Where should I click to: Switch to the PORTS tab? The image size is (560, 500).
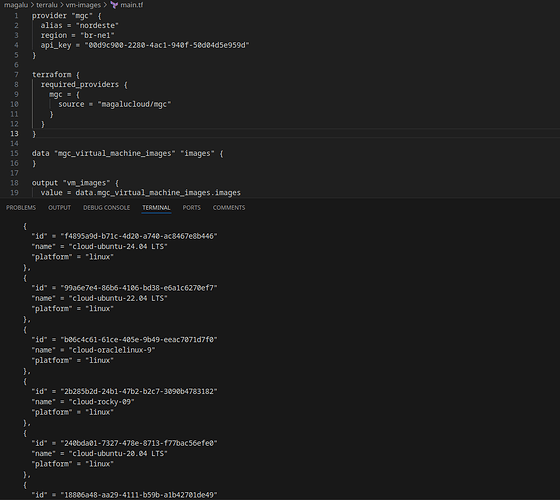[x=191, y=208]
